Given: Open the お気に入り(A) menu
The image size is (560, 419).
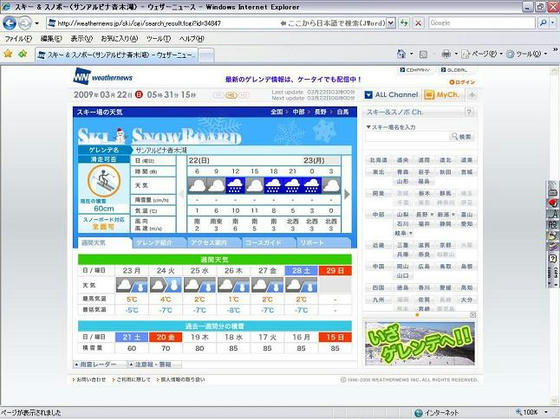Looking at the screenshot, I should pos(119,39).
